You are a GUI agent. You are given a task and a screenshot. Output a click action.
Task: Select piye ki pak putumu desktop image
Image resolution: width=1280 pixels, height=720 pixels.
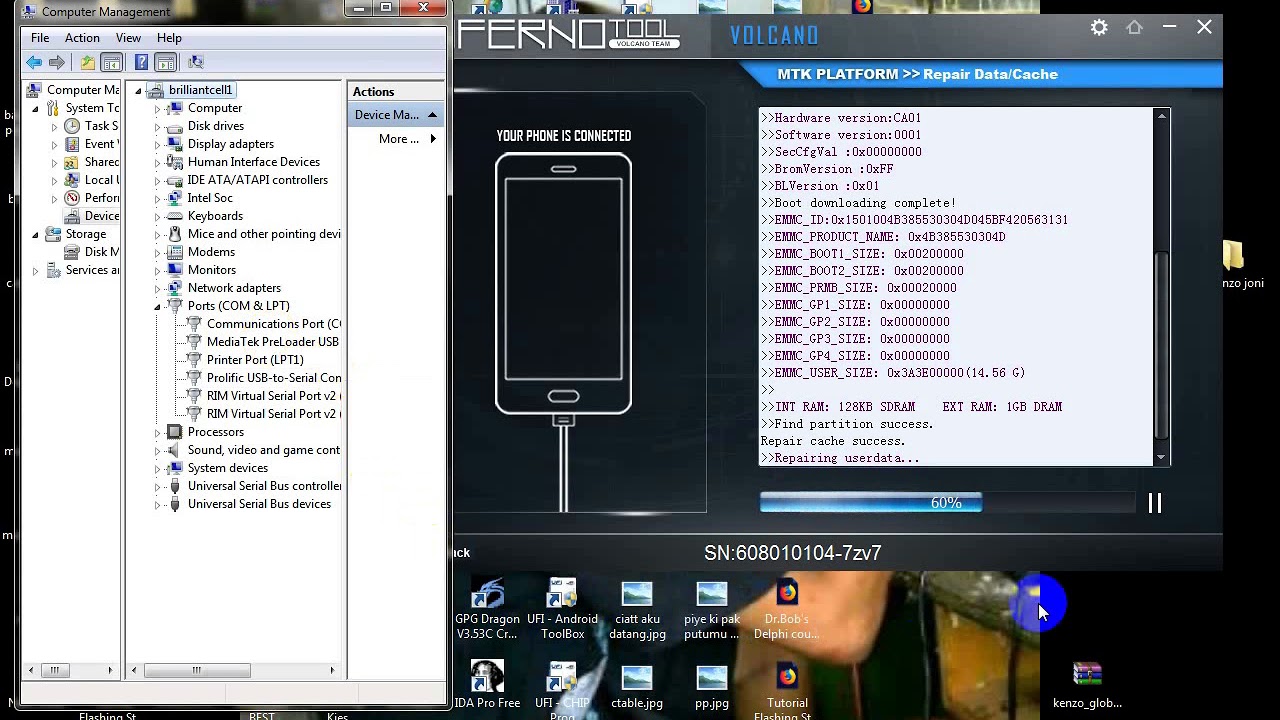(x=712, y=610)
